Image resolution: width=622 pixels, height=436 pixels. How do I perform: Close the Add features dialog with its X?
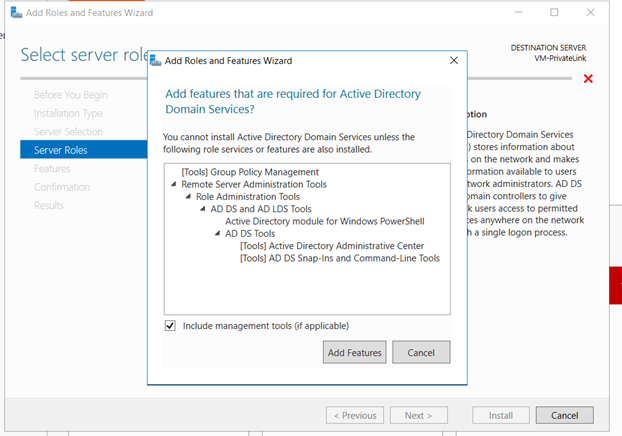454,60
